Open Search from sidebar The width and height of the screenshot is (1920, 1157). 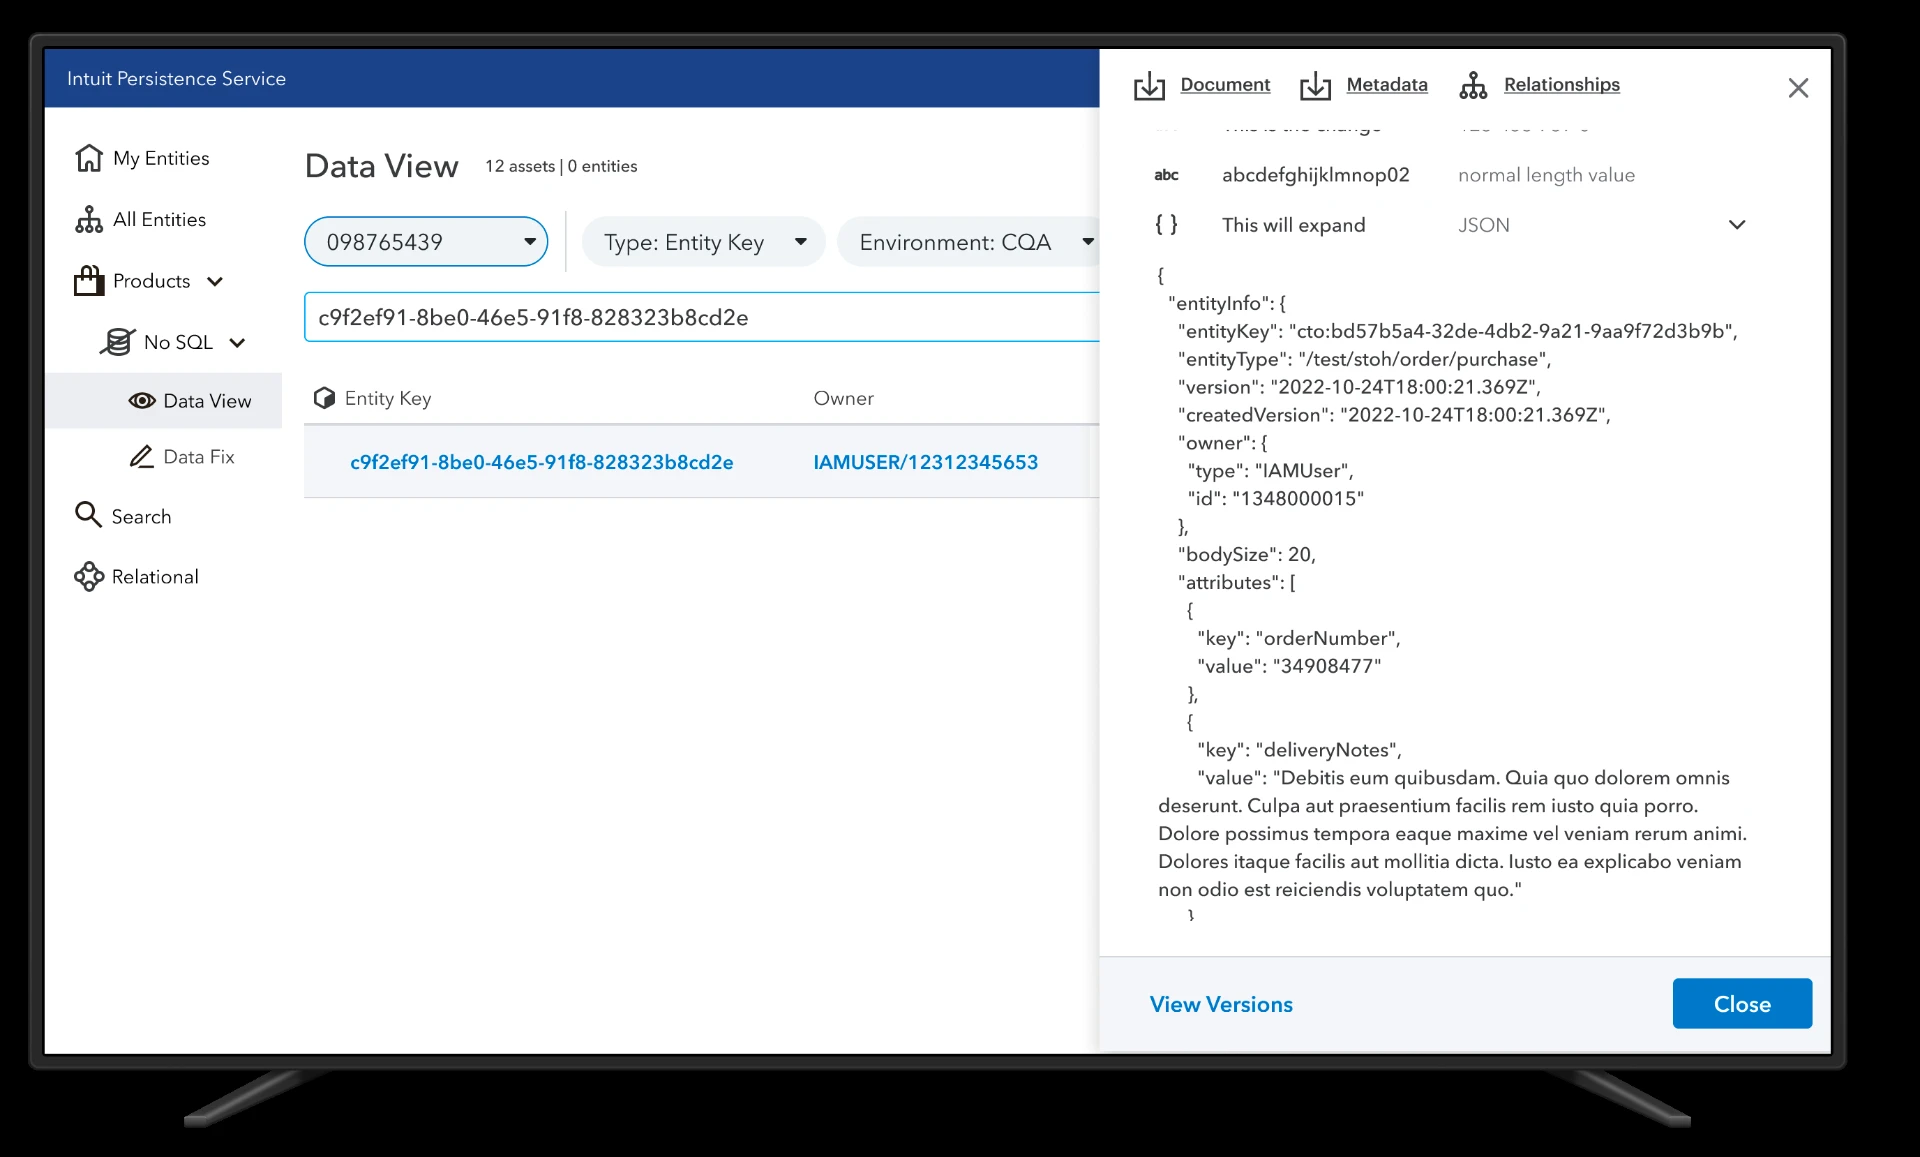pos(141,517)
